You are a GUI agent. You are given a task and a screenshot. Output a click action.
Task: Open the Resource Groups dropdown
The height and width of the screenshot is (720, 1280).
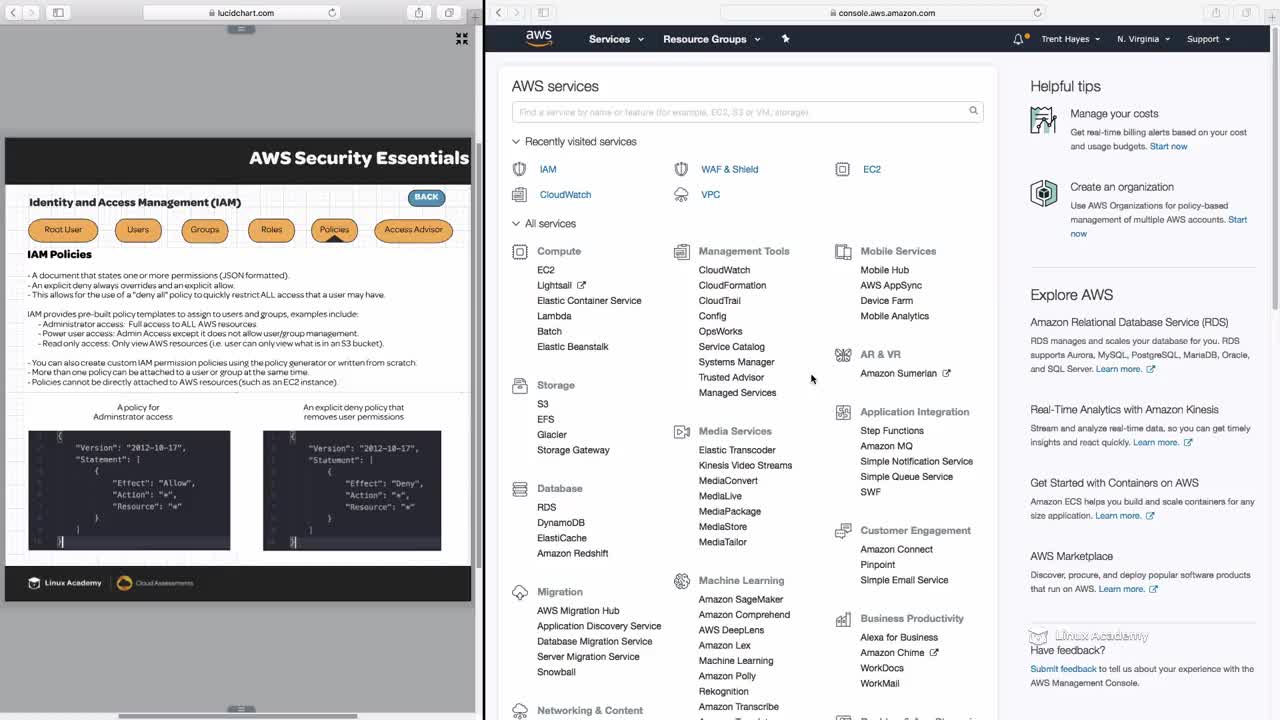pyautogui.click(x=711, y=39)
